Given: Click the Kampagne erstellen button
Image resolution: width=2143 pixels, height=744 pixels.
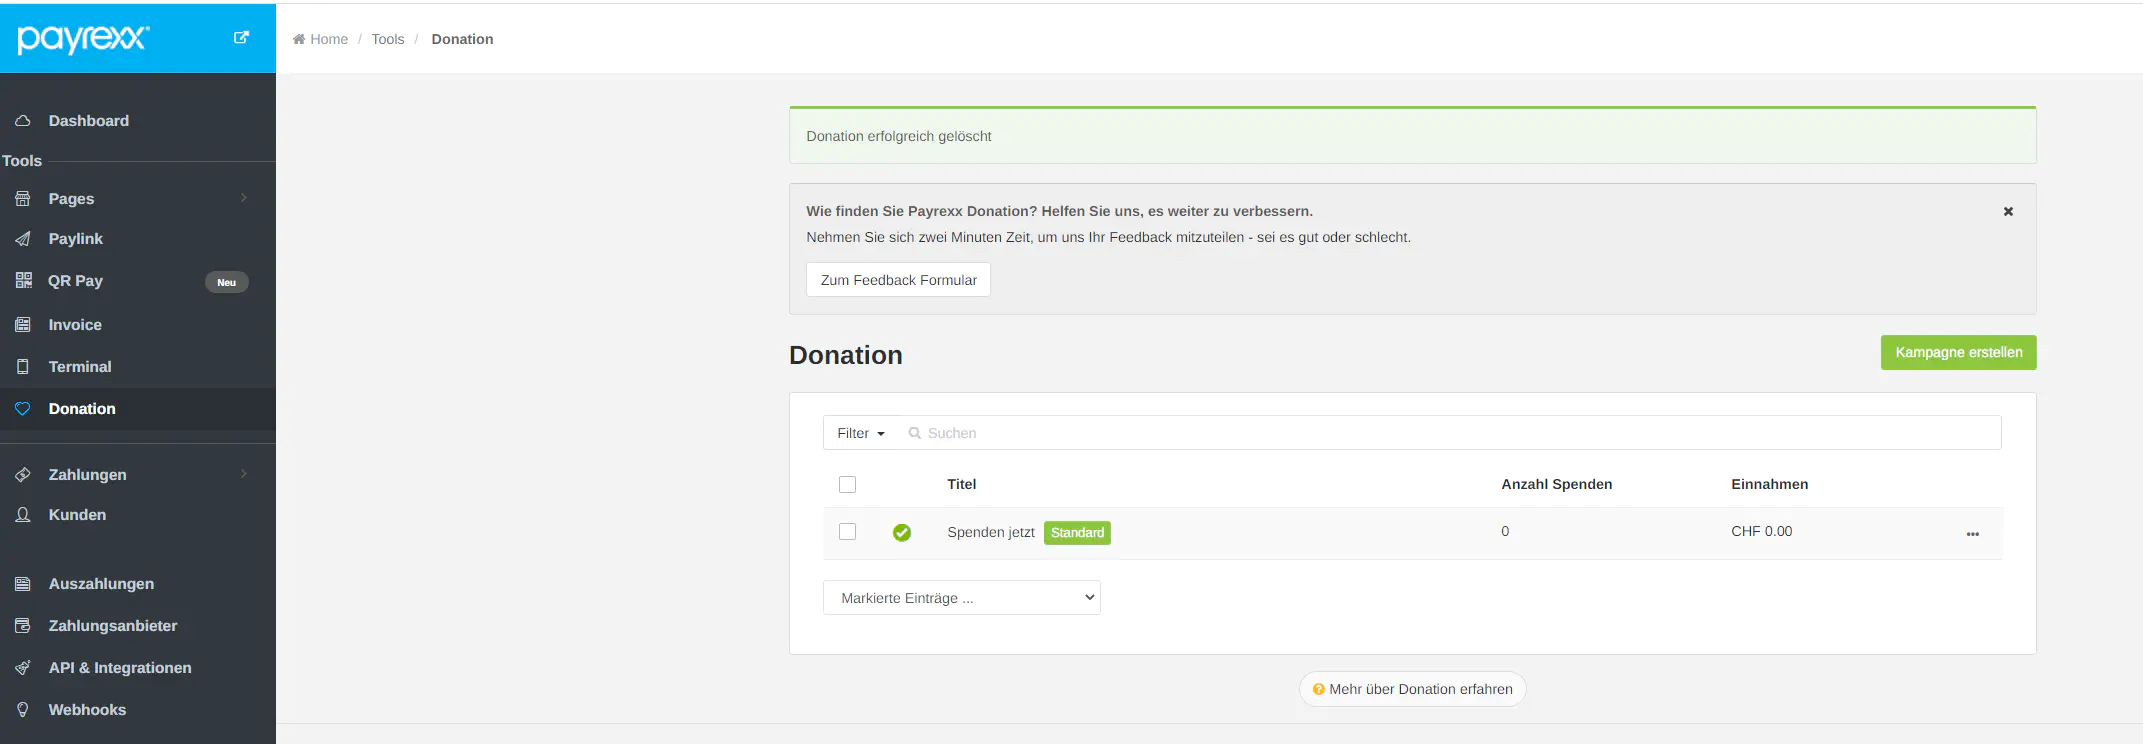Looking at the screenshot, I should [x=1957, y=353].
